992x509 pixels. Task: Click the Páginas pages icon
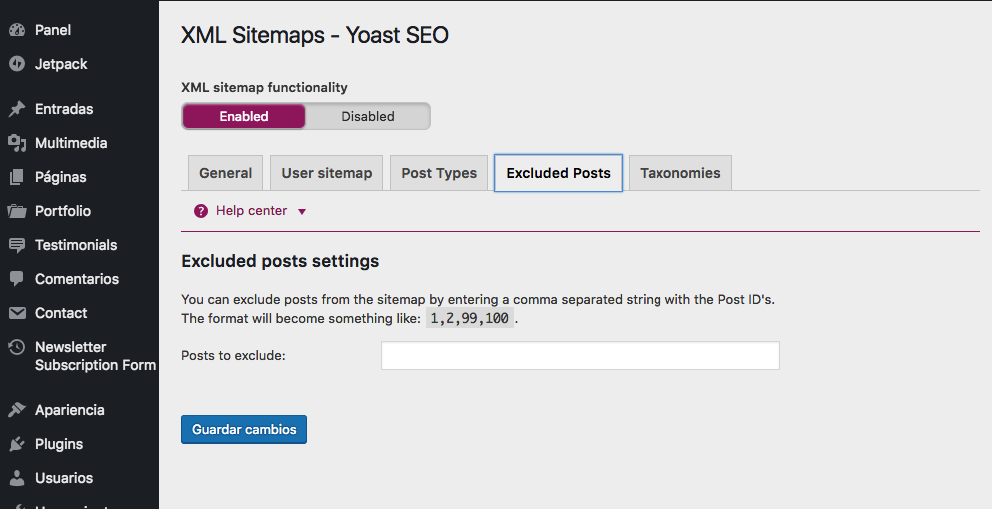17,177
